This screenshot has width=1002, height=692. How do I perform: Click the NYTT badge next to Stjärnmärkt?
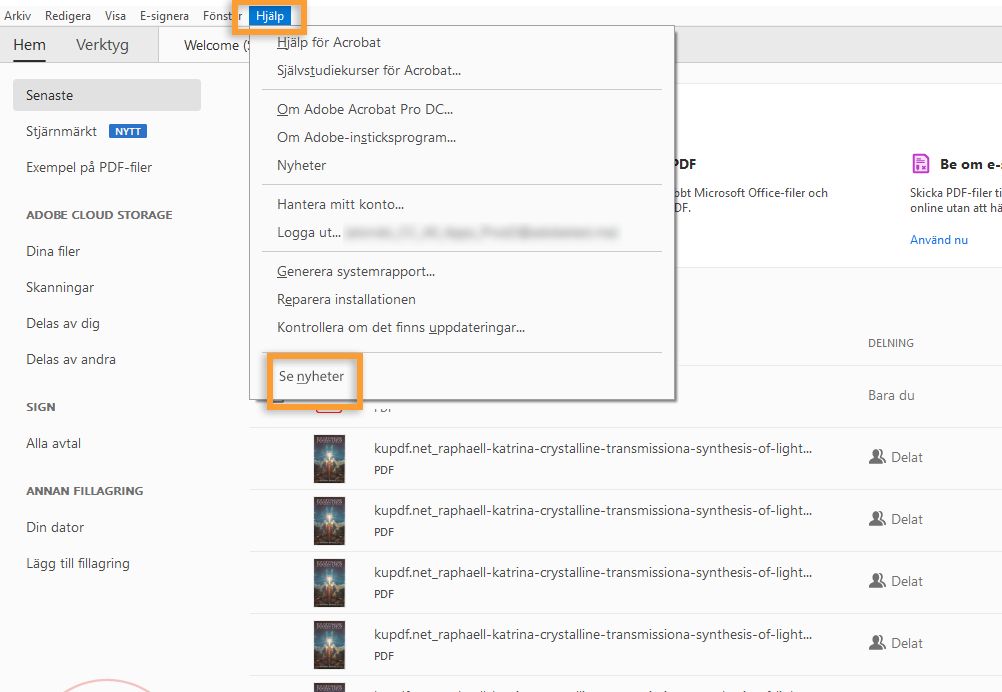coord(128,131)
